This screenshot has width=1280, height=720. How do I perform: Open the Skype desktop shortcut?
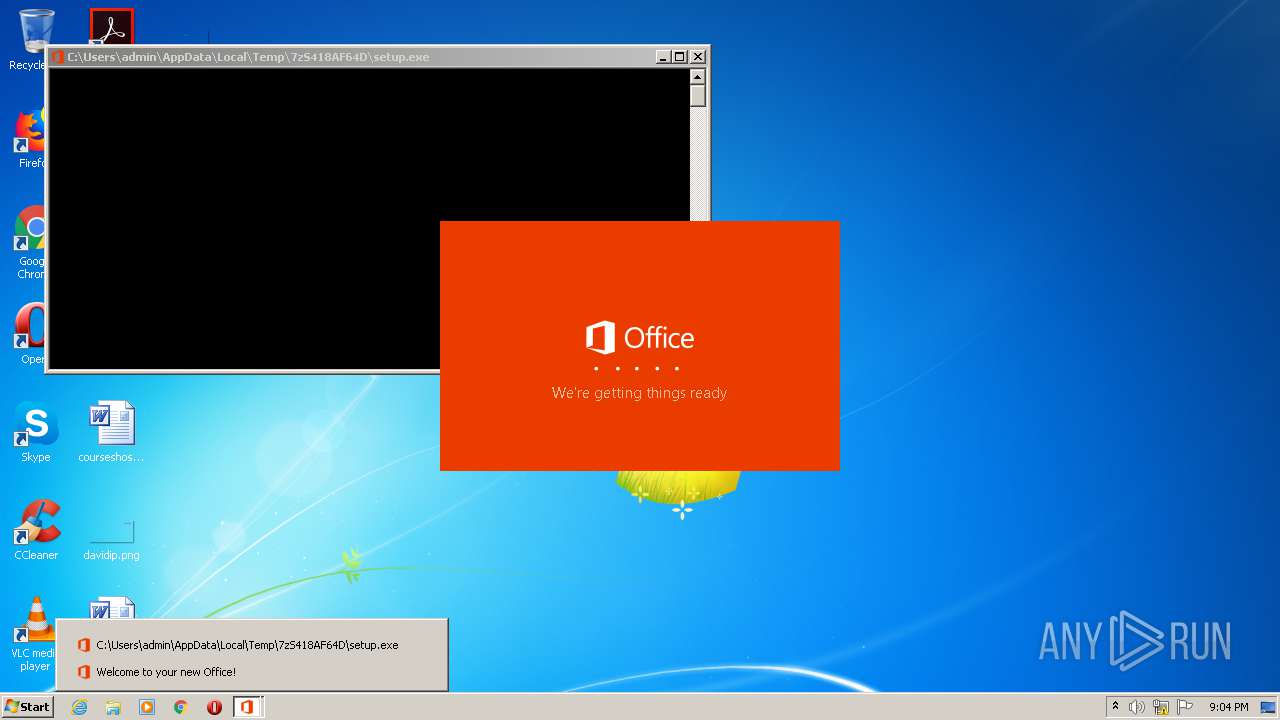pos(36,433)
